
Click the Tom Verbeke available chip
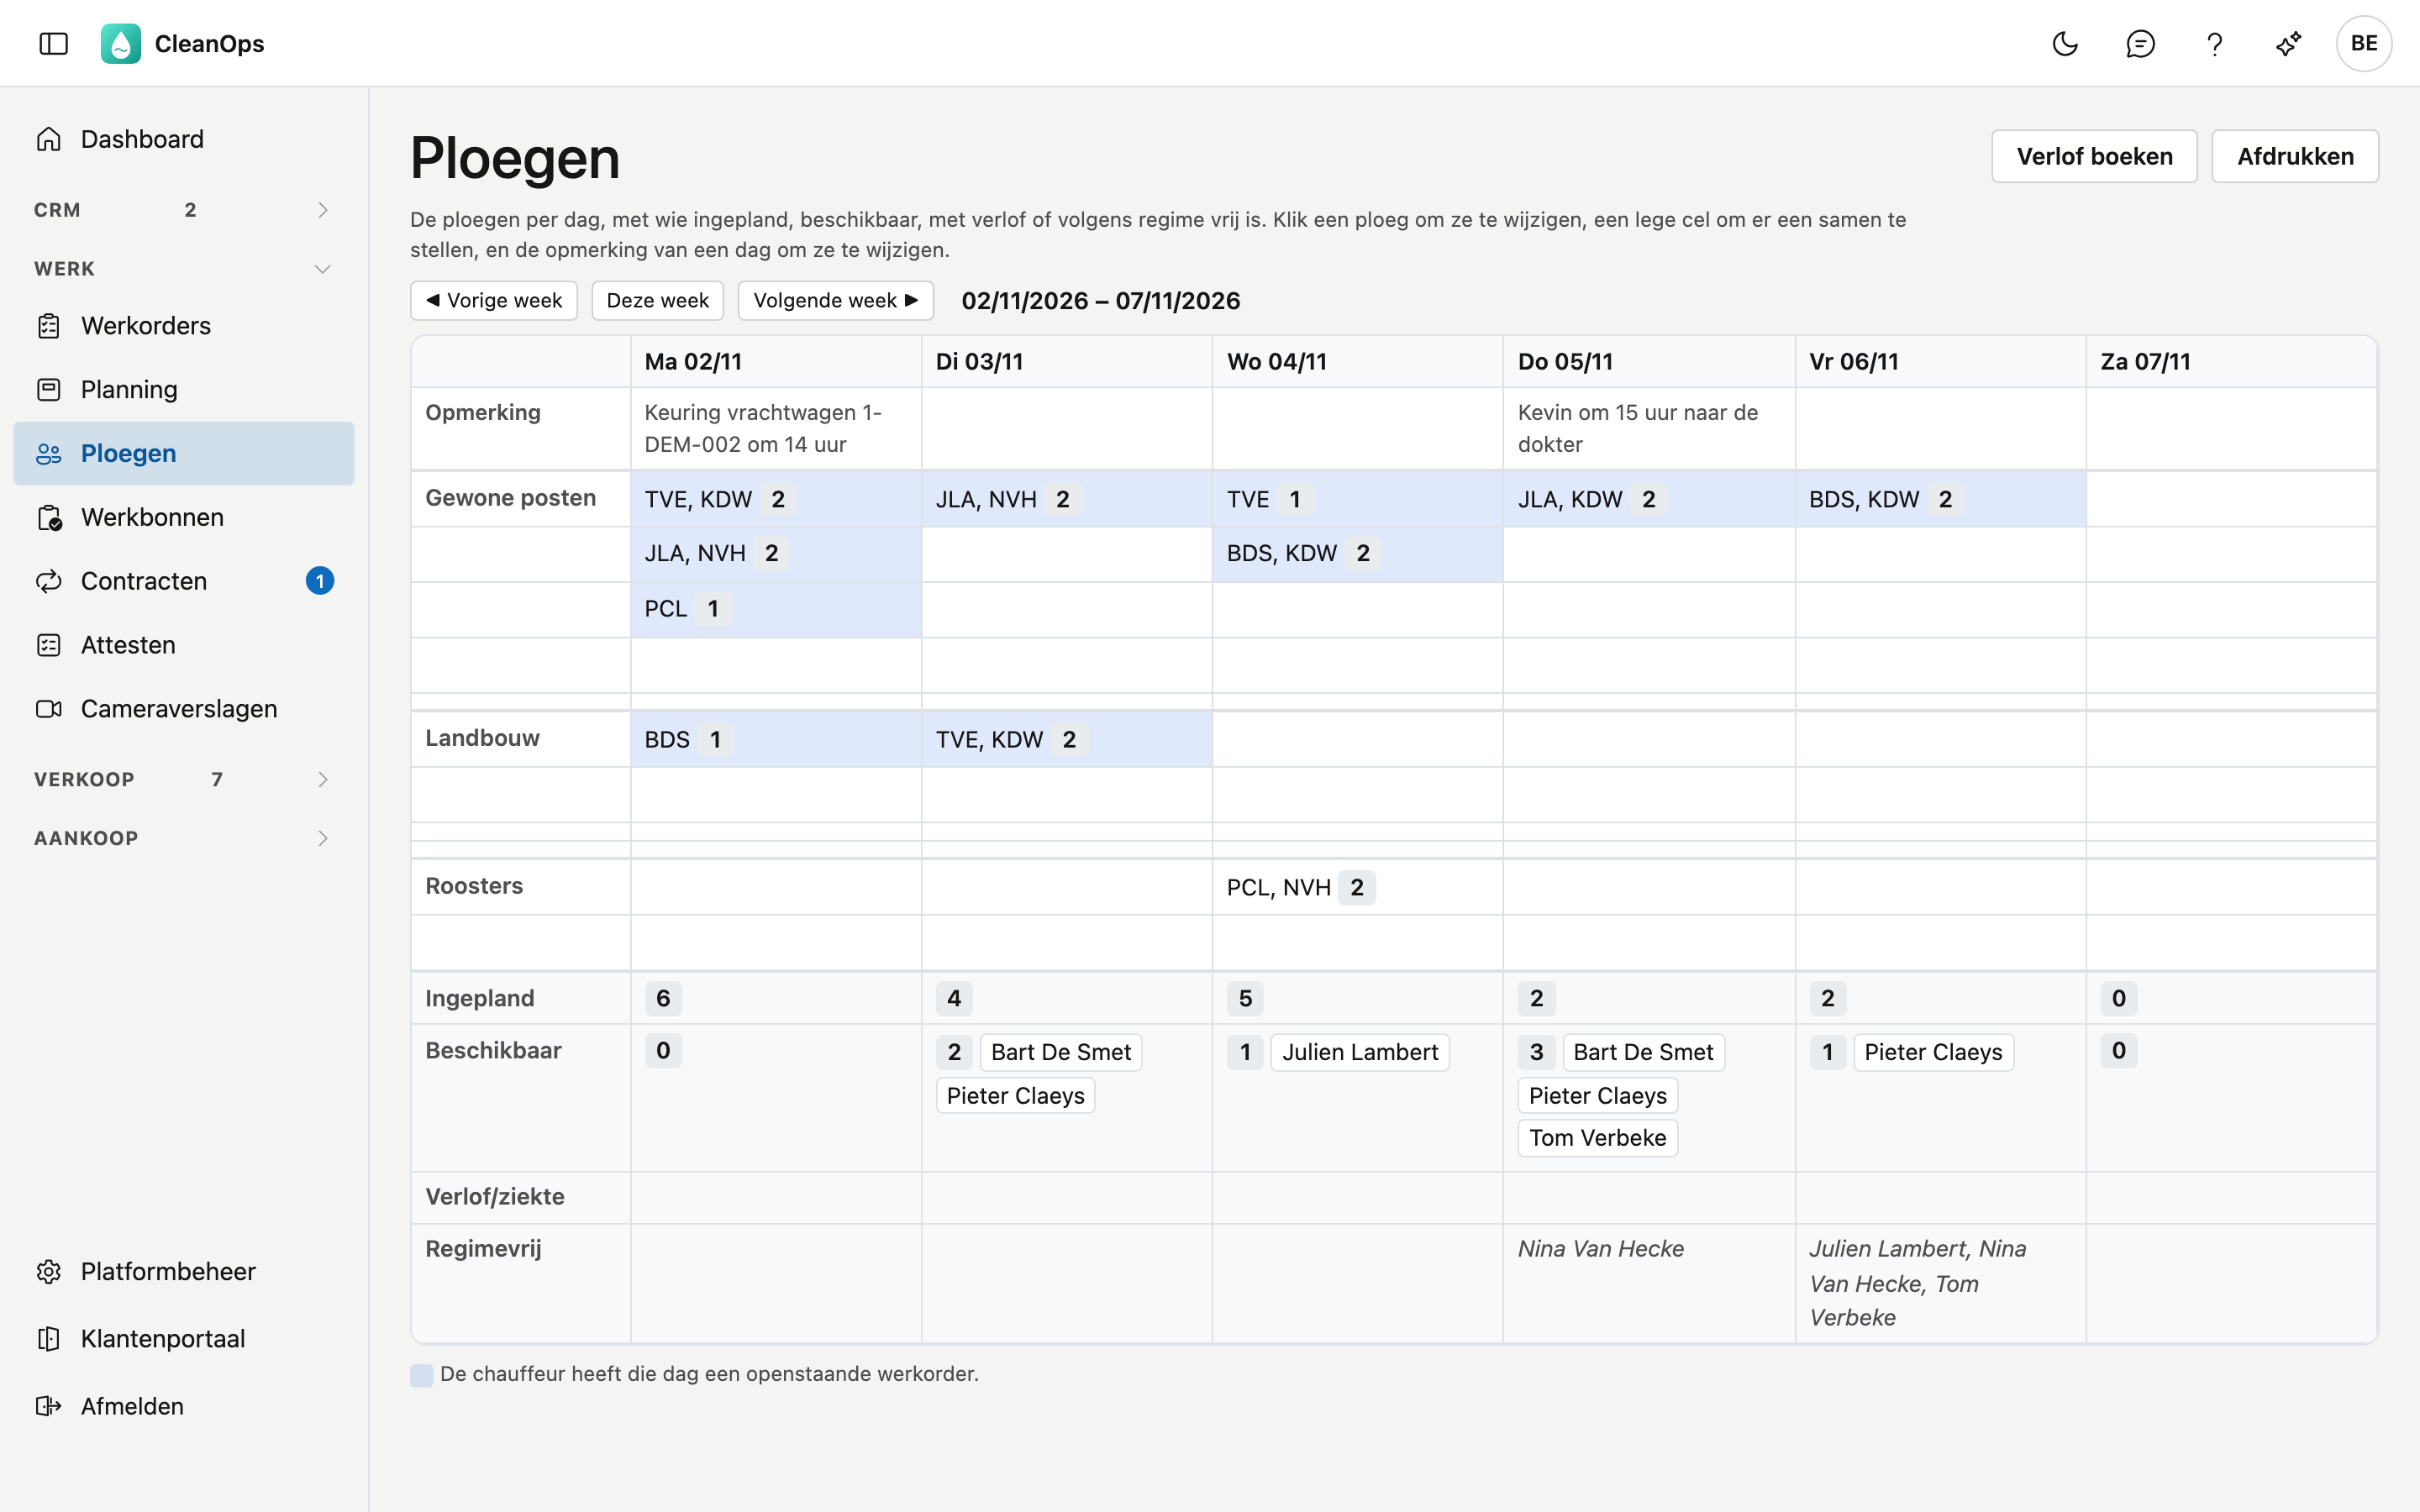pos(1597,1138)
